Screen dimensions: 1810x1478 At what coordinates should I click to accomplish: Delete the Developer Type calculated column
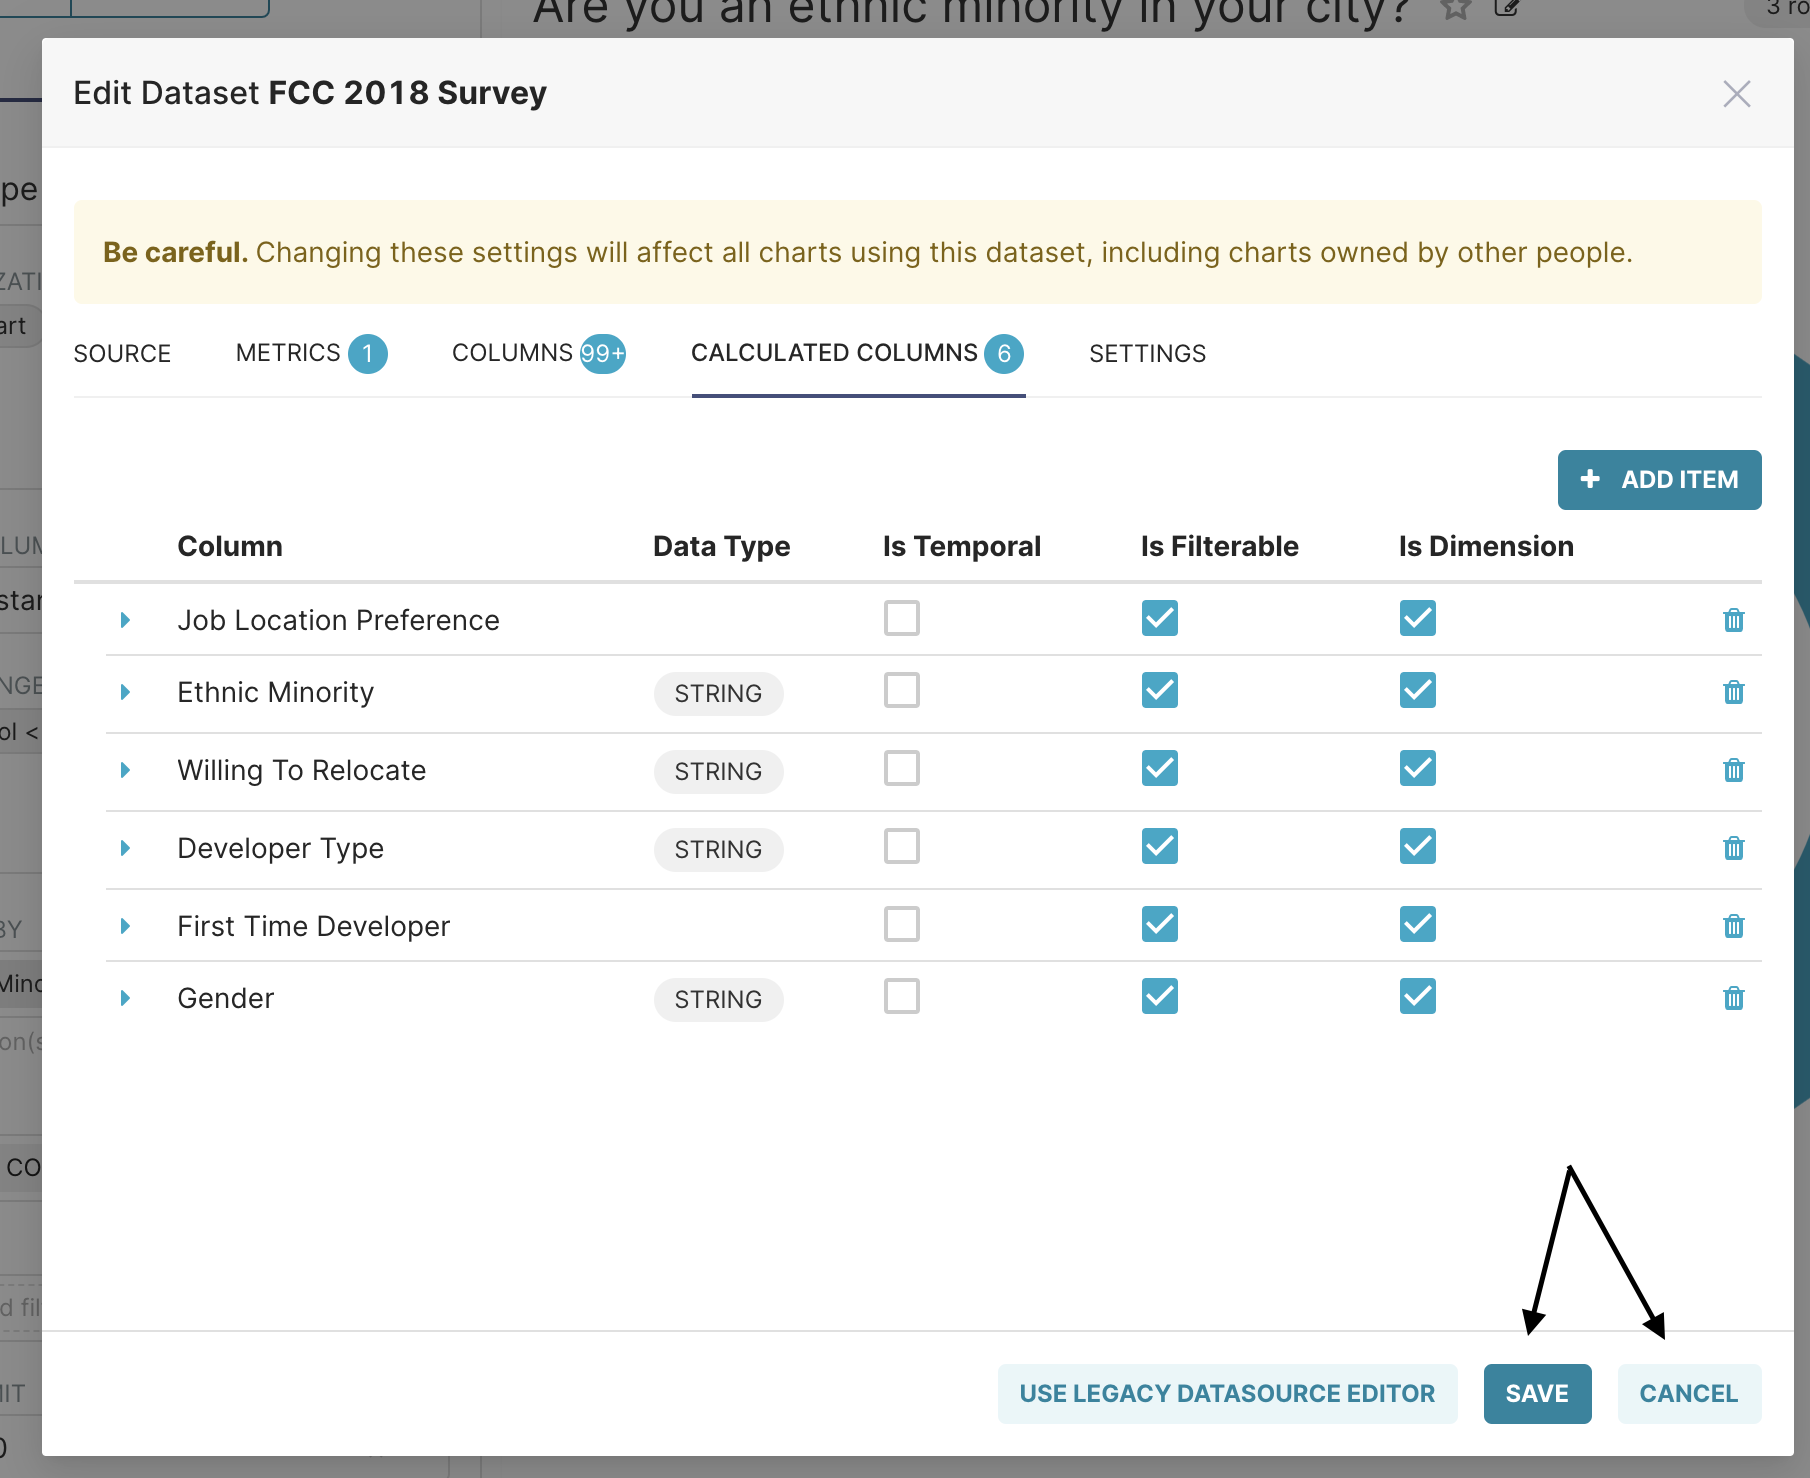[1734, 847]
